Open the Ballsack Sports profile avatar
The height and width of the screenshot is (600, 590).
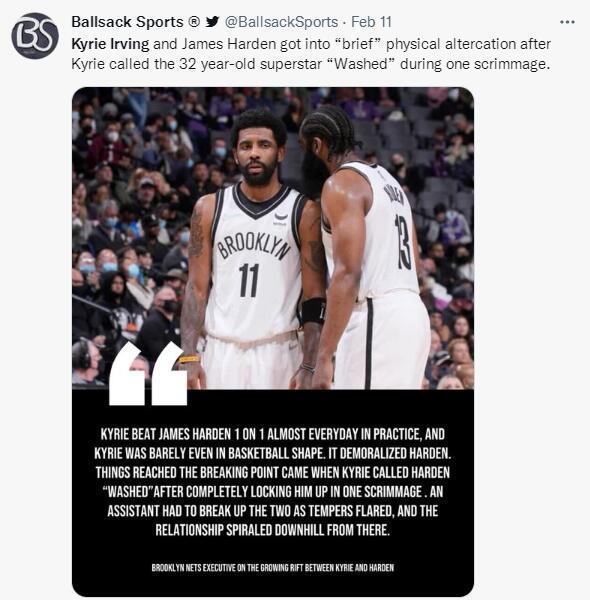pos(35,36)
